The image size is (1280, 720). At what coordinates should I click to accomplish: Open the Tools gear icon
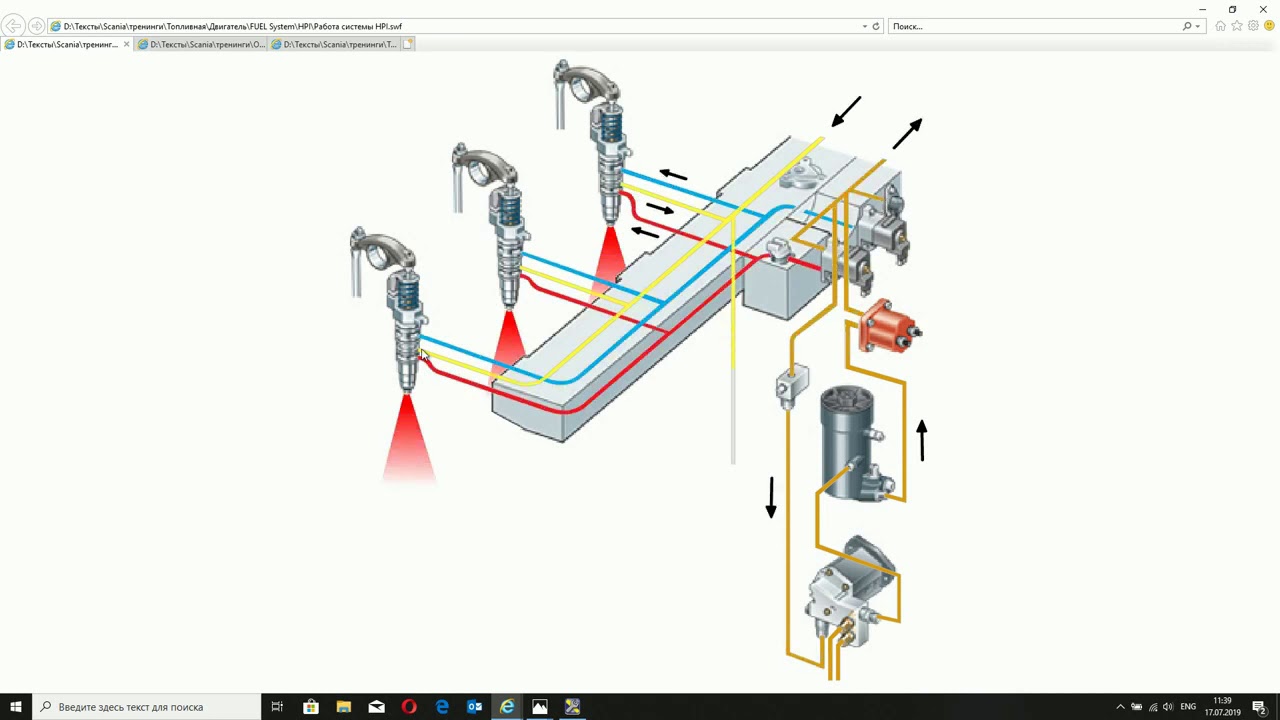click(1253, 26)
